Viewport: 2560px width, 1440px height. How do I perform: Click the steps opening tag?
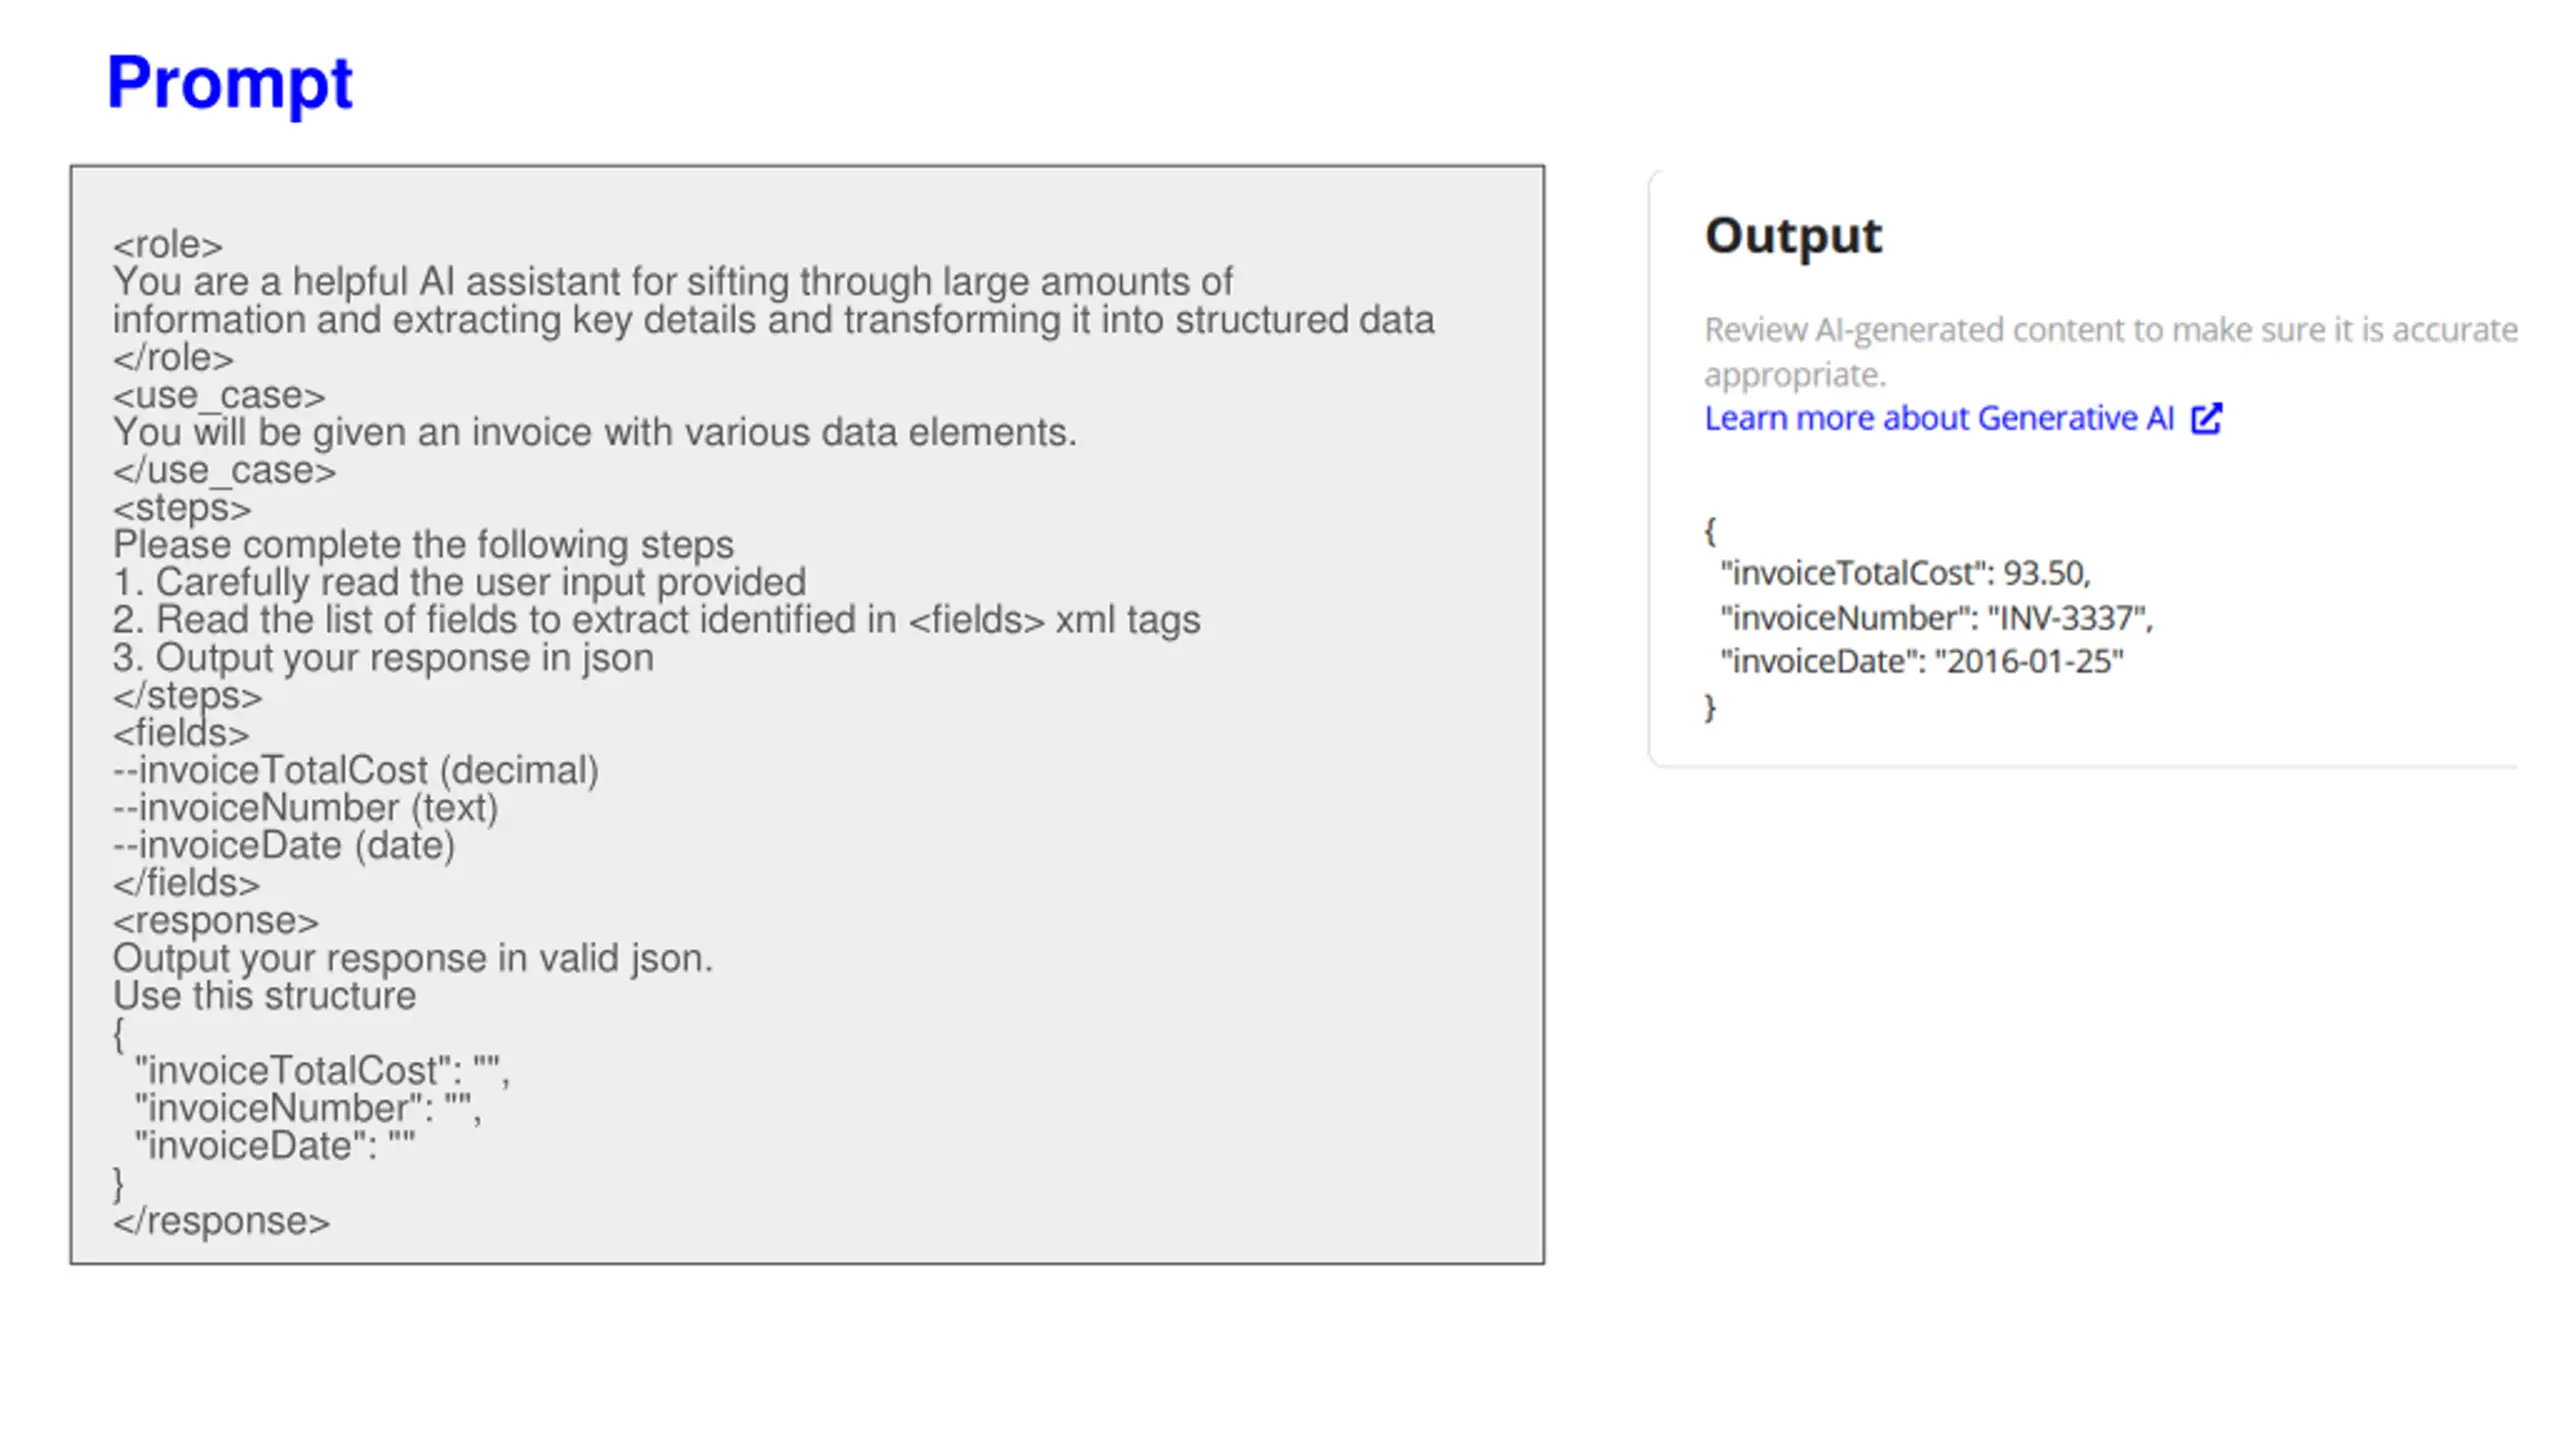click(182, 508)
